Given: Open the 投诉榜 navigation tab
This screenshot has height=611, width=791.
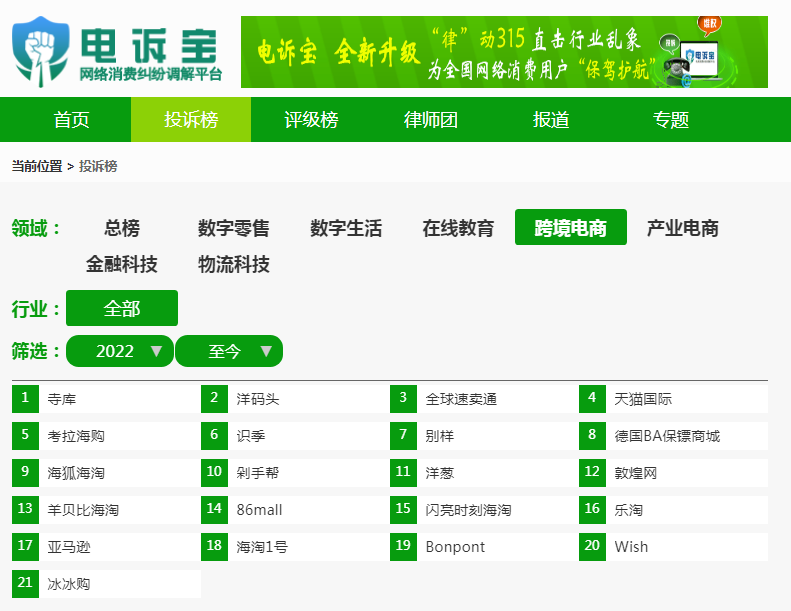Looking at the screenshot, I should [191, 120].
